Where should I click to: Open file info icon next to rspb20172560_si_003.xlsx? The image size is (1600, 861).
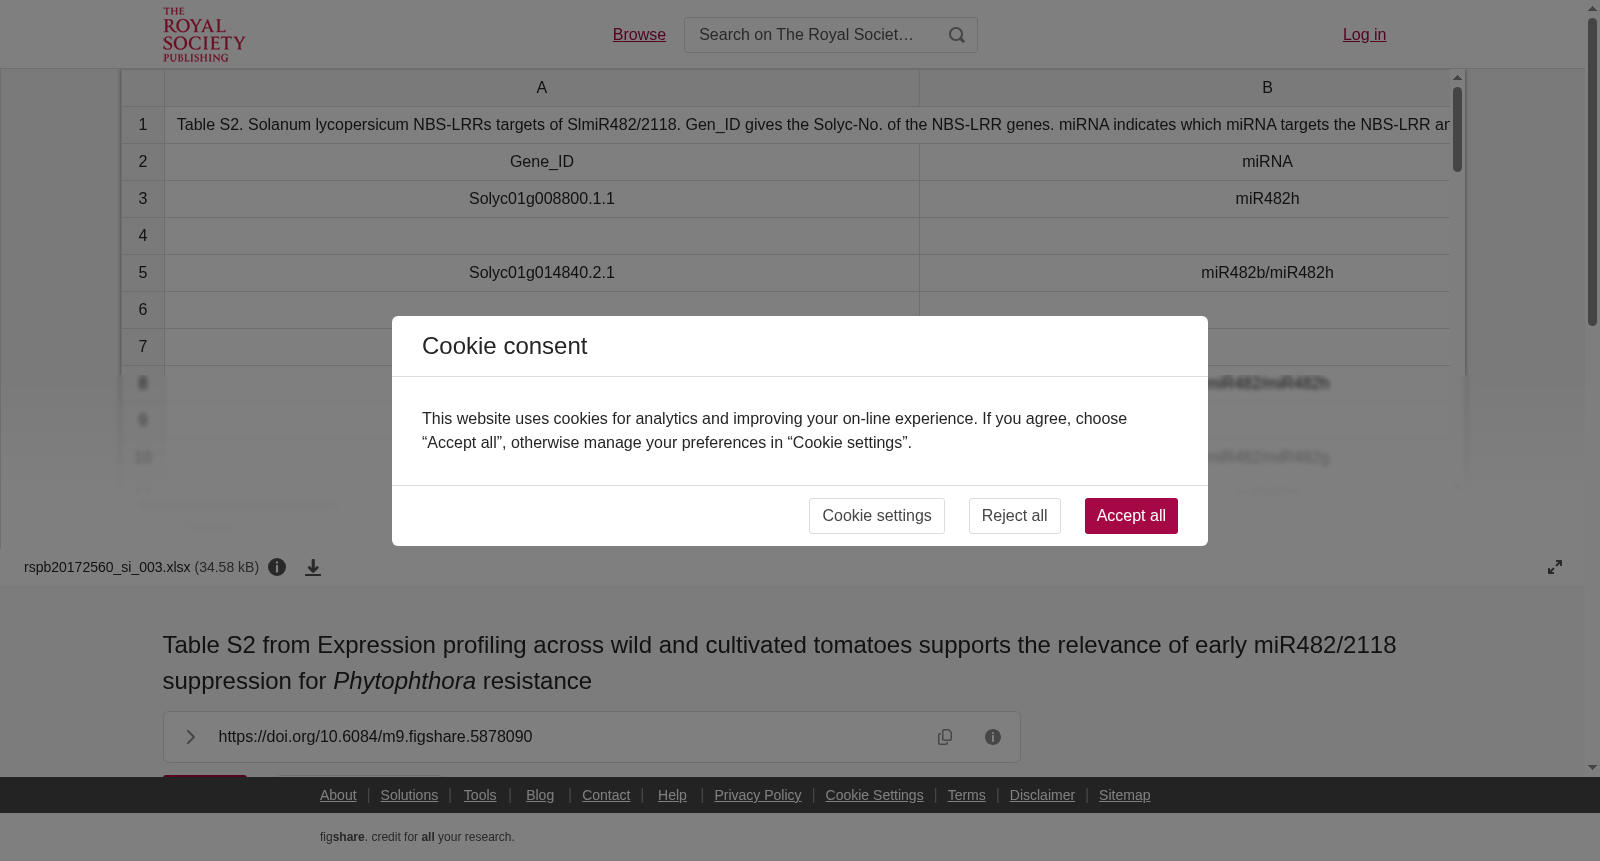(277, 567)
